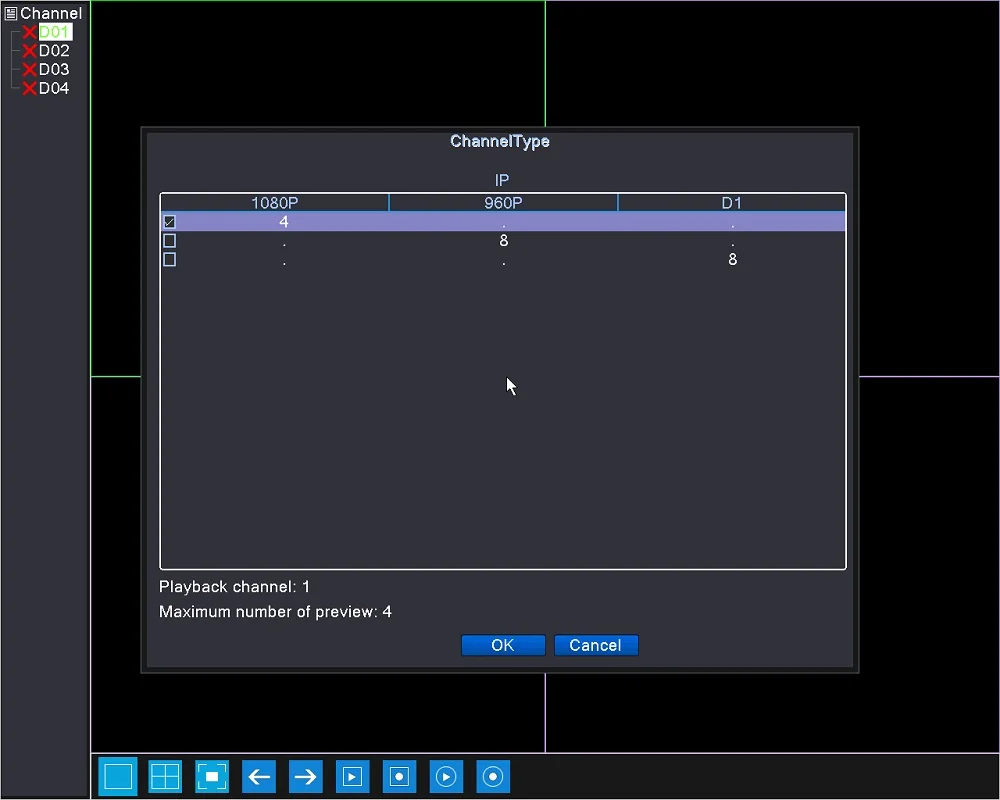Cancel the ChannelType dialog
Image resolution: width=1000 pixels, height=800 pixels.
point(596,645)
